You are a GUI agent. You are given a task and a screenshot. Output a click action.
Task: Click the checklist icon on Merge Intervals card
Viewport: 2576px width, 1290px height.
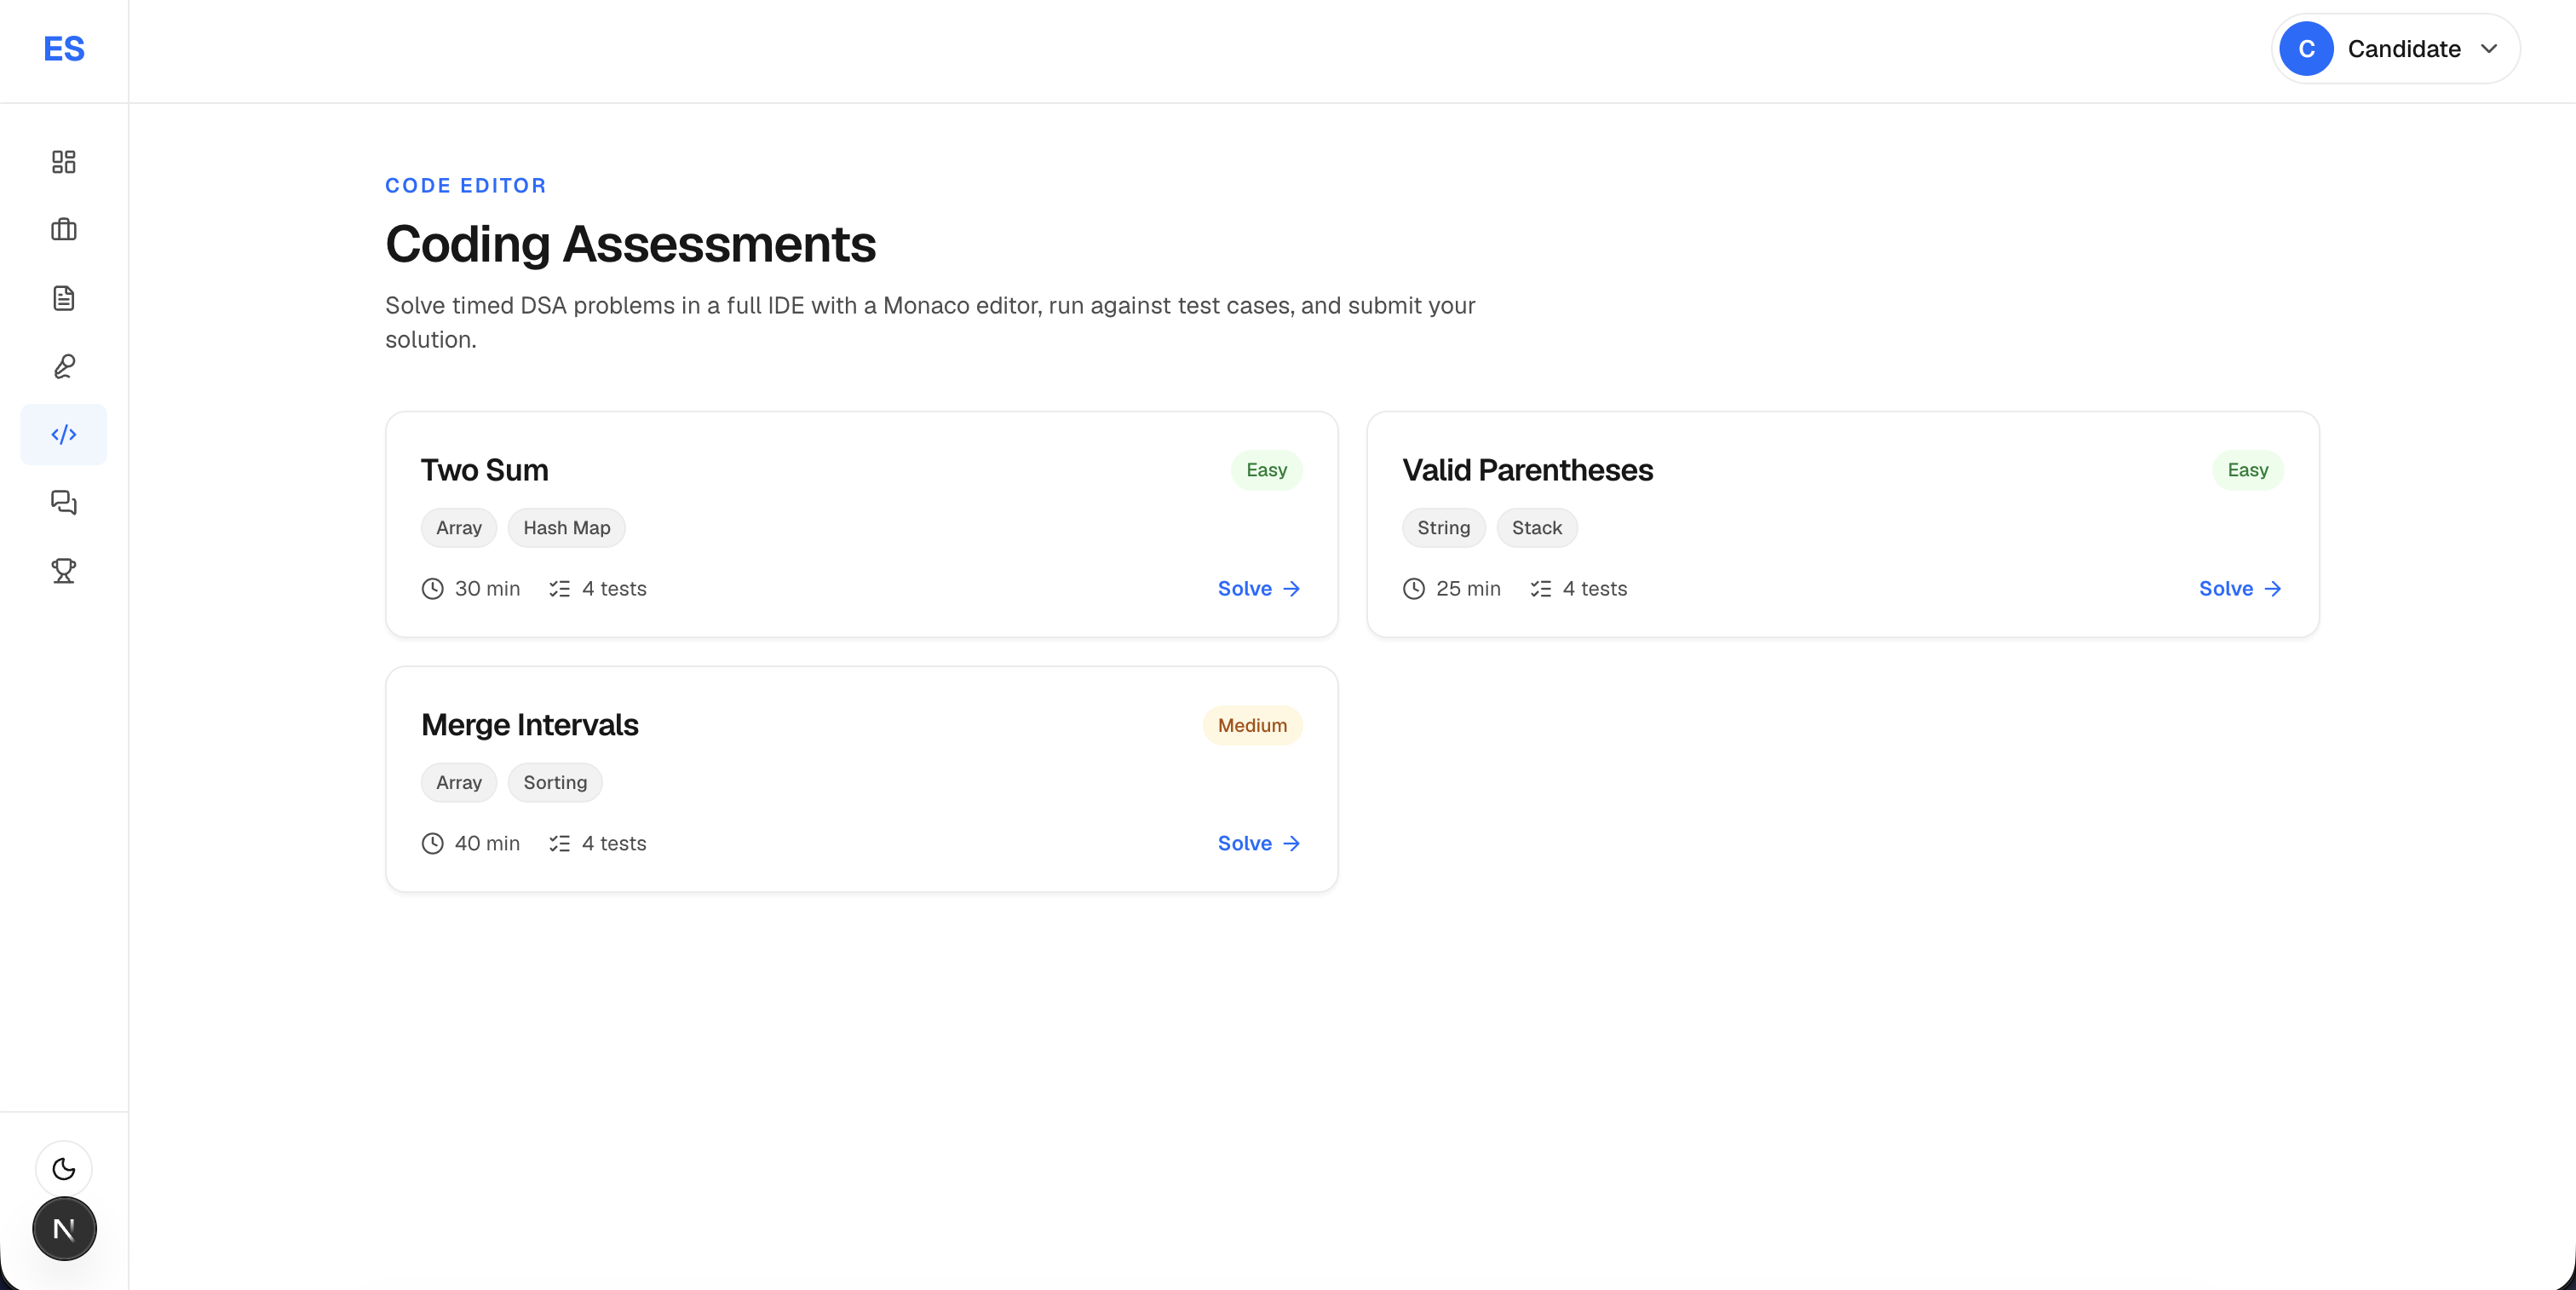point(559,843)
